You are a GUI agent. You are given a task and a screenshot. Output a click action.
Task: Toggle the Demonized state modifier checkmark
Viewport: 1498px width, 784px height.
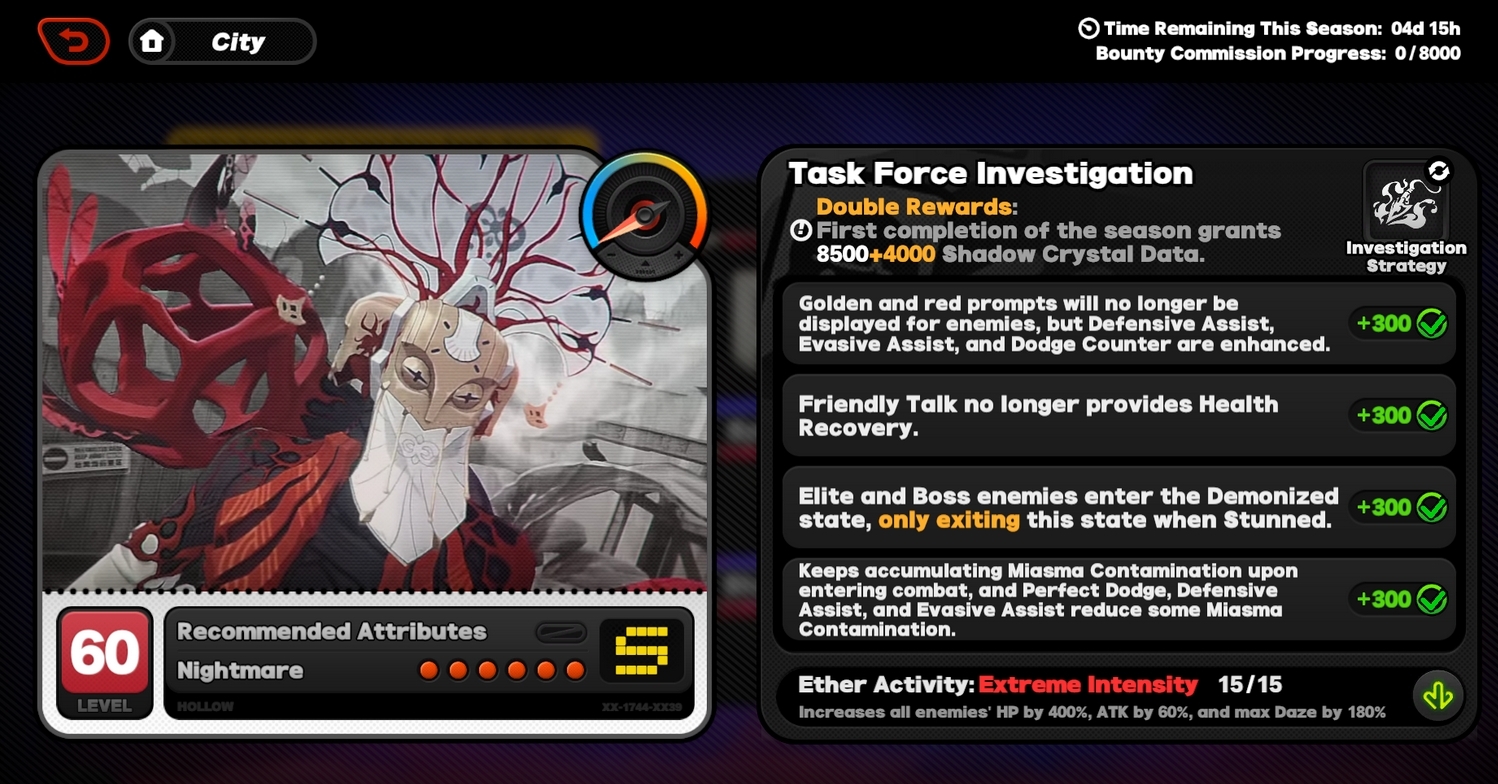click(x=1431, y=507)
